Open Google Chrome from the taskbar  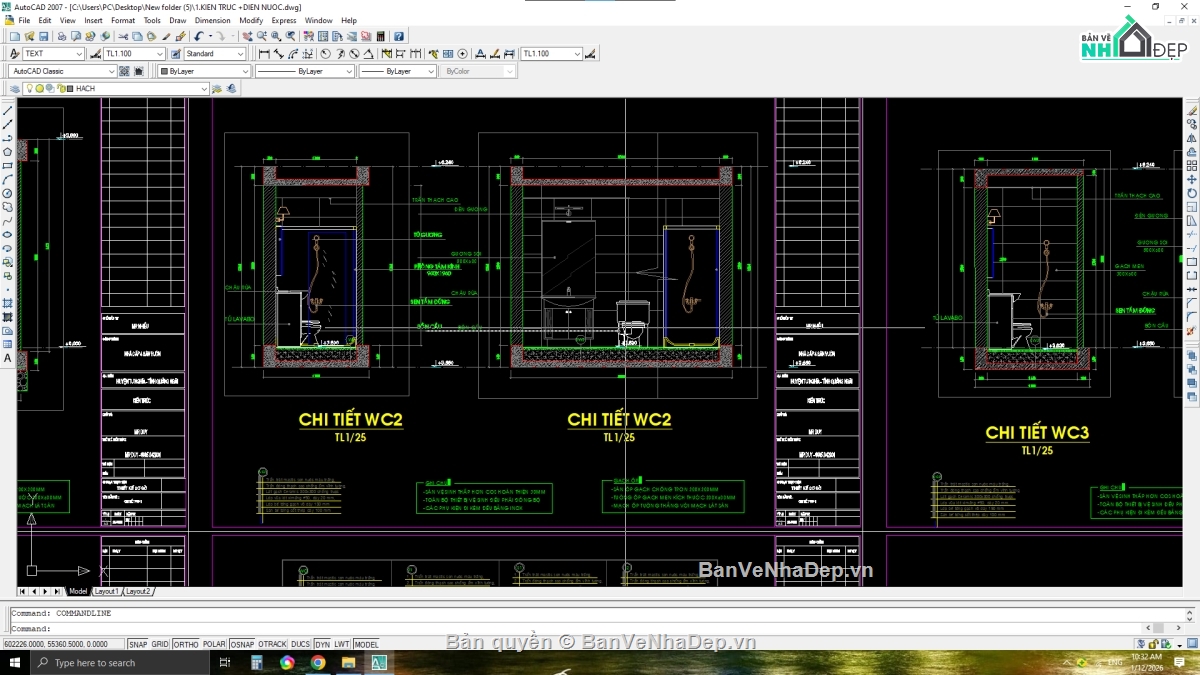[318, 663]
